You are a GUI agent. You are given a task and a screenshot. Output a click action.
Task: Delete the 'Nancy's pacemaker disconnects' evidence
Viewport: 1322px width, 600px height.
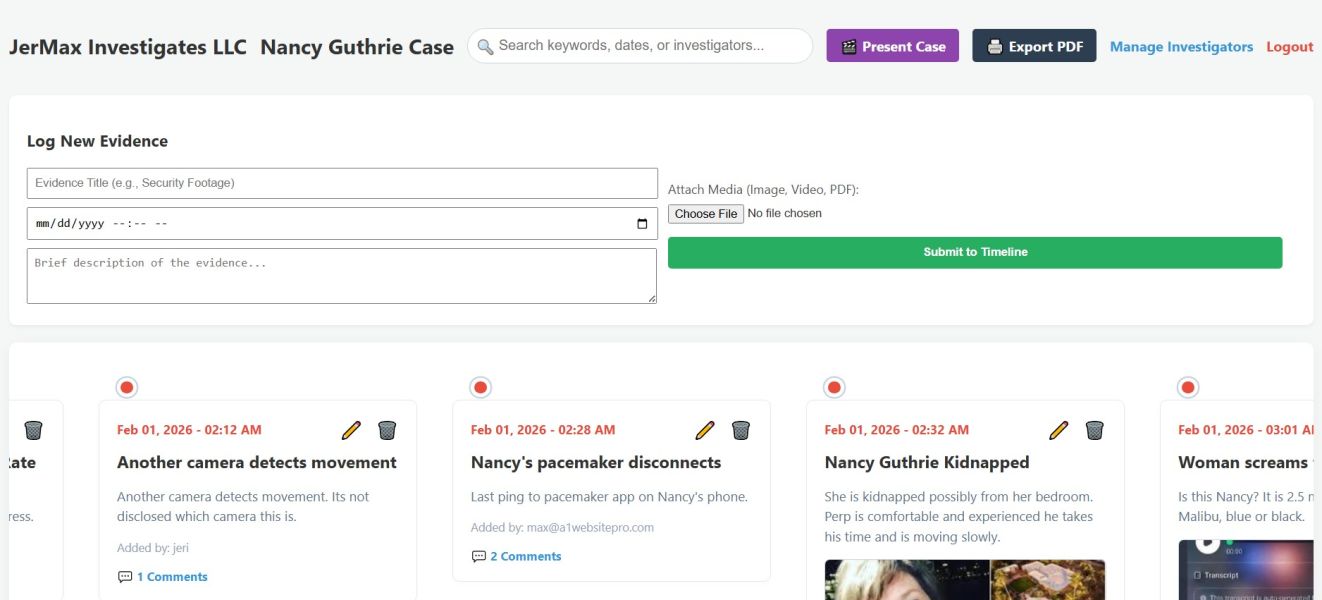point(741,429)
